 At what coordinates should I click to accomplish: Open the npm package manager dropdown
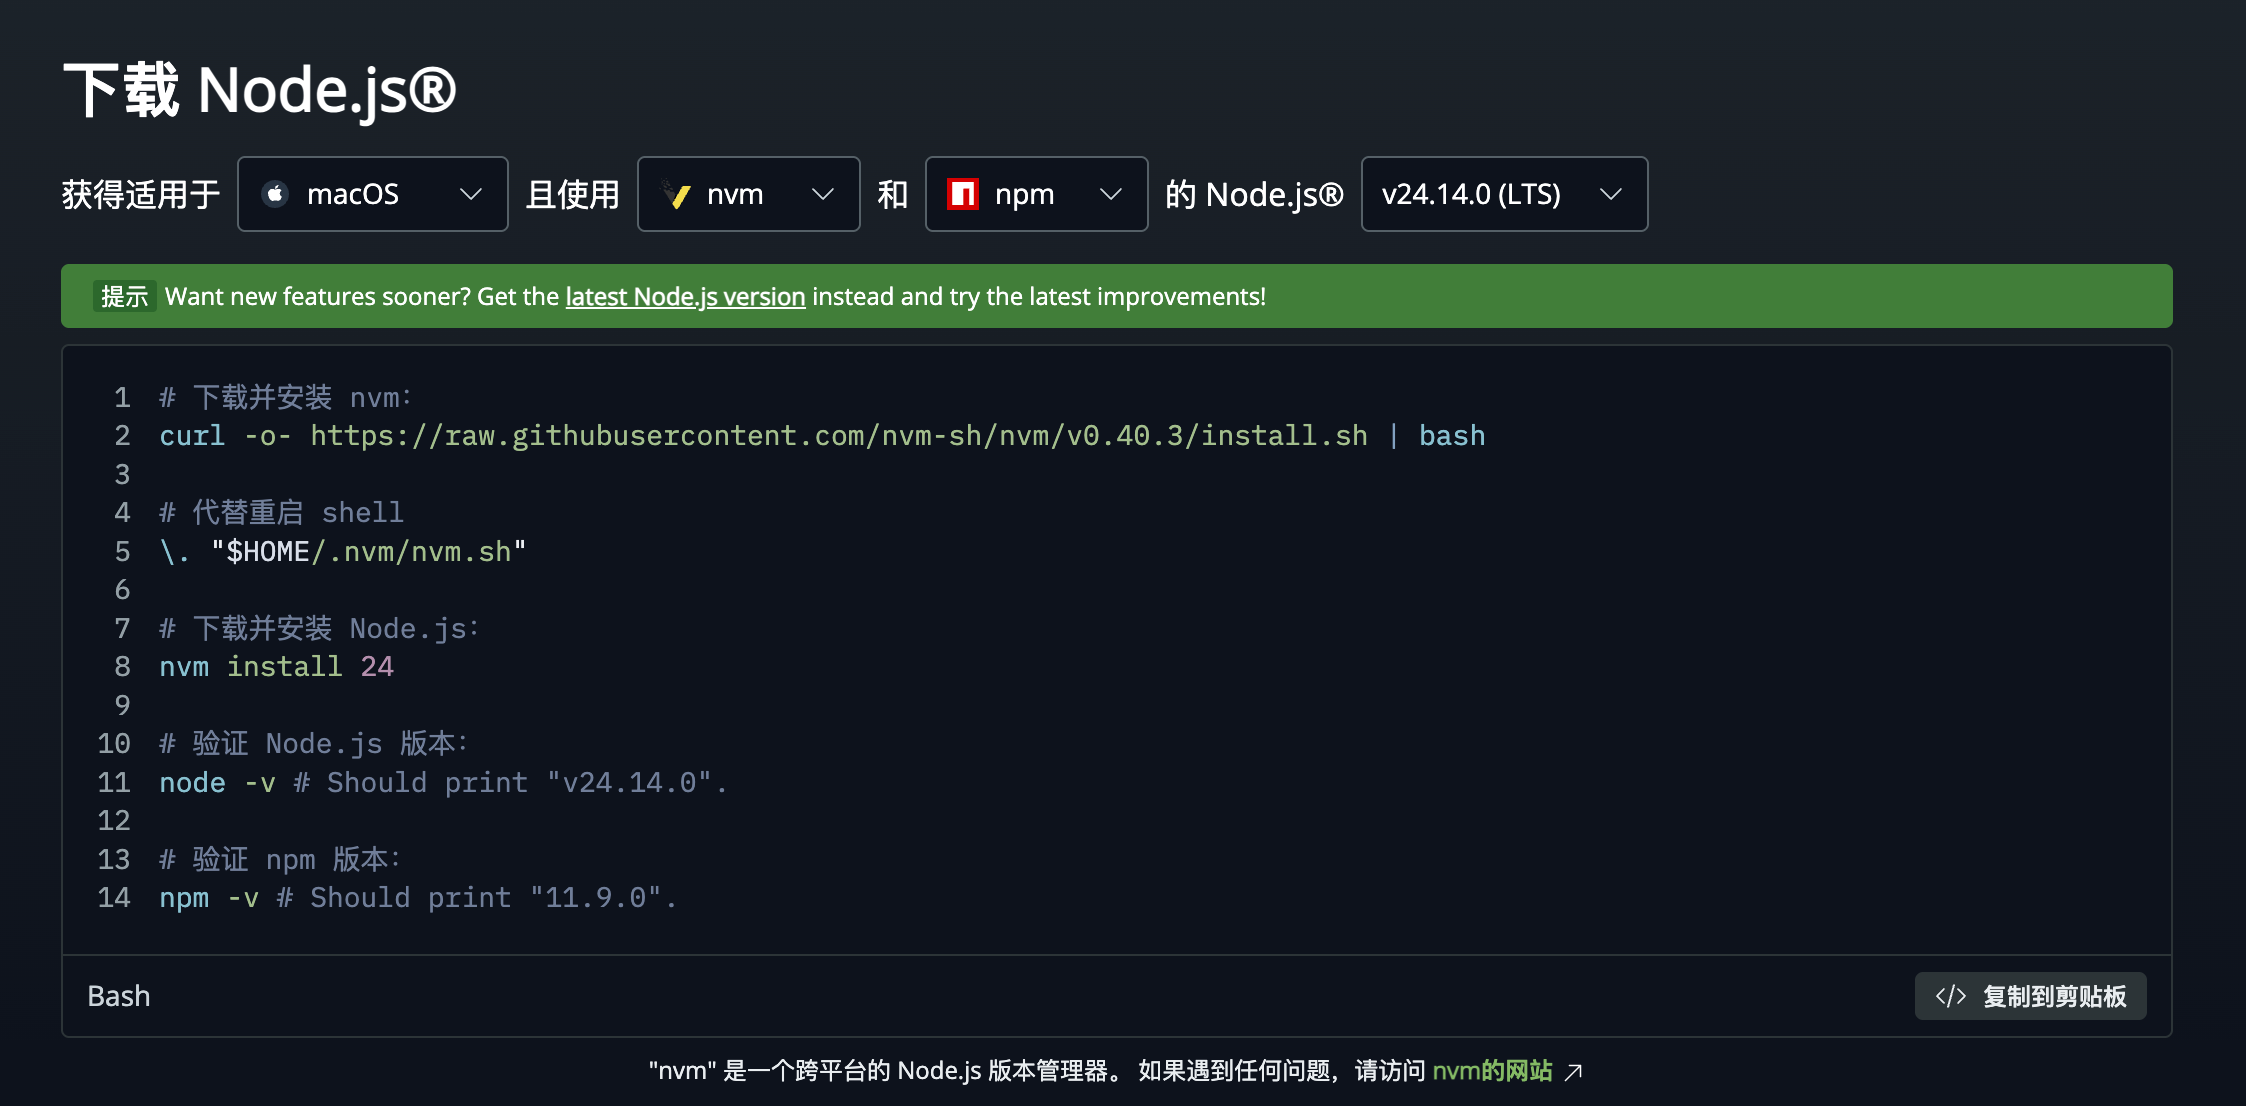pyautogui.click(x=1037, y=194)
